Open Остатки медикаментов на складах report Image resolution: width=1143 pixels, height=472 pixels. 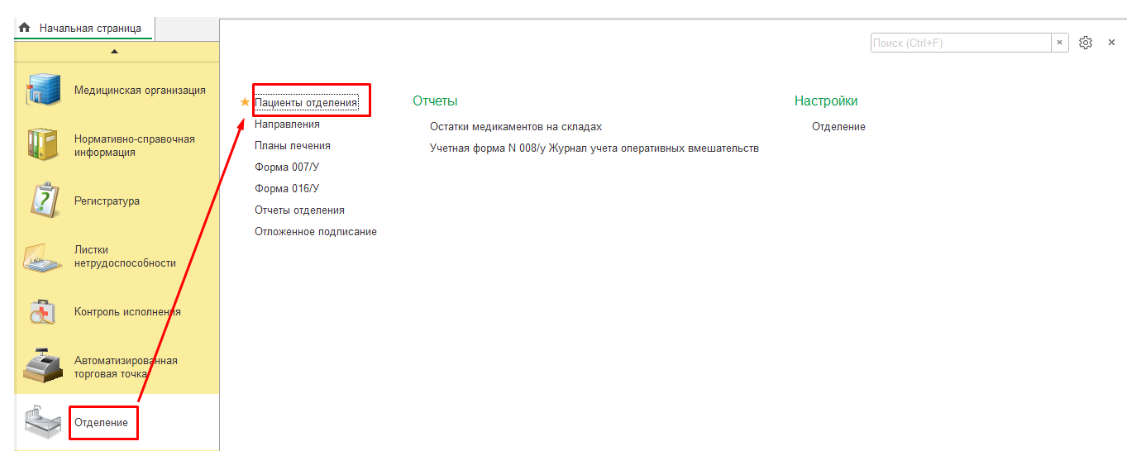pyautogui.click(x=515, y=127)
